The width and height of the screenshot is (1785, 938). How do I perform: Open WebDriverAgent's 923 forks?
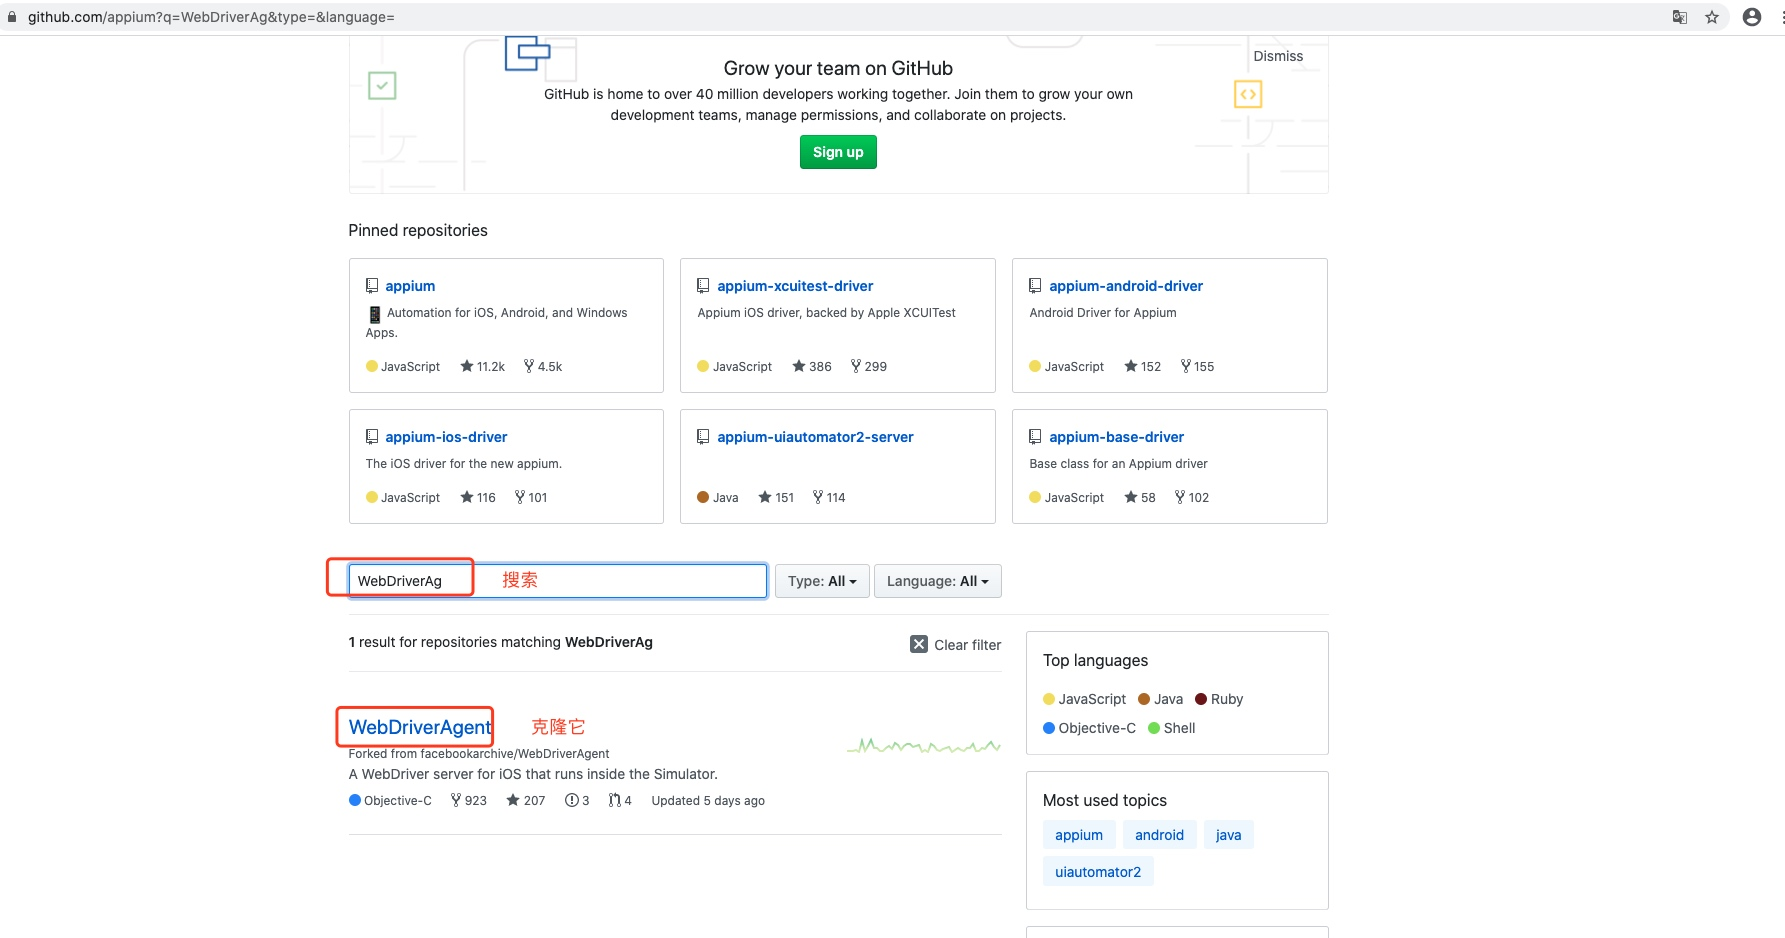pos(469,801)
